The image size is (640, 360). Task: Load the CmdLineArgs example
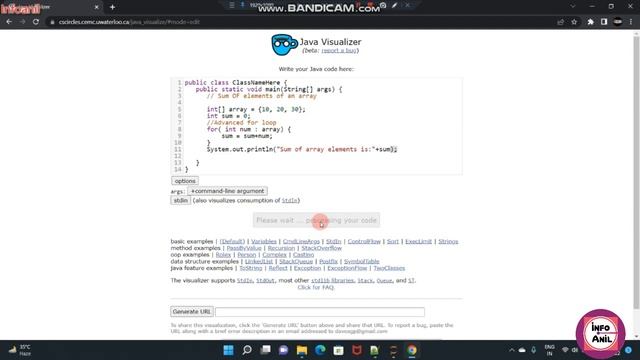click(301, 242)
